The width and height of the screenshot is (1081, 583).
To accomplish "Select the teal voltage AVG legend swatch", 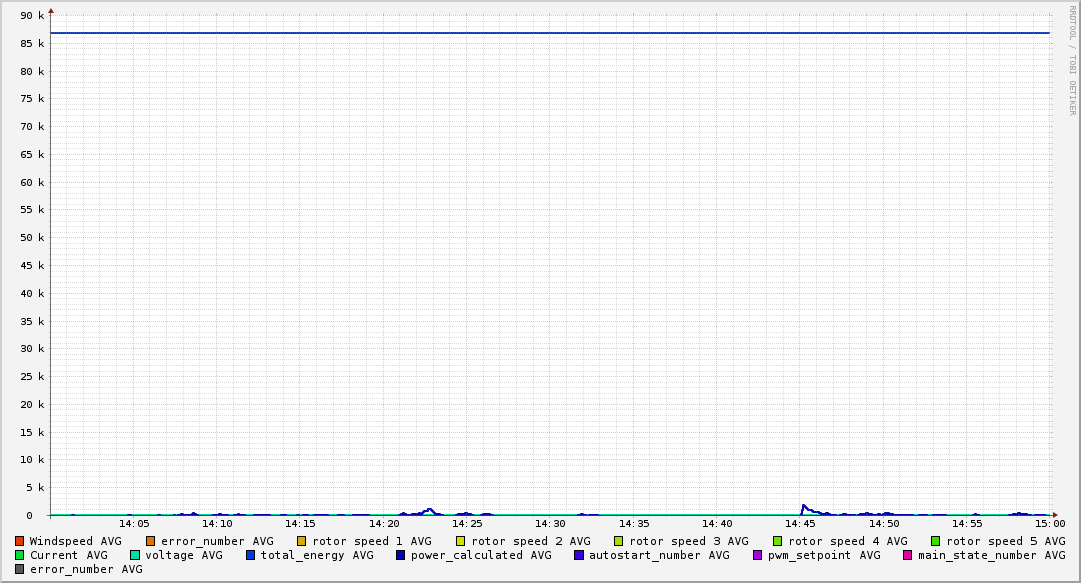I will (x=135, y=555).
